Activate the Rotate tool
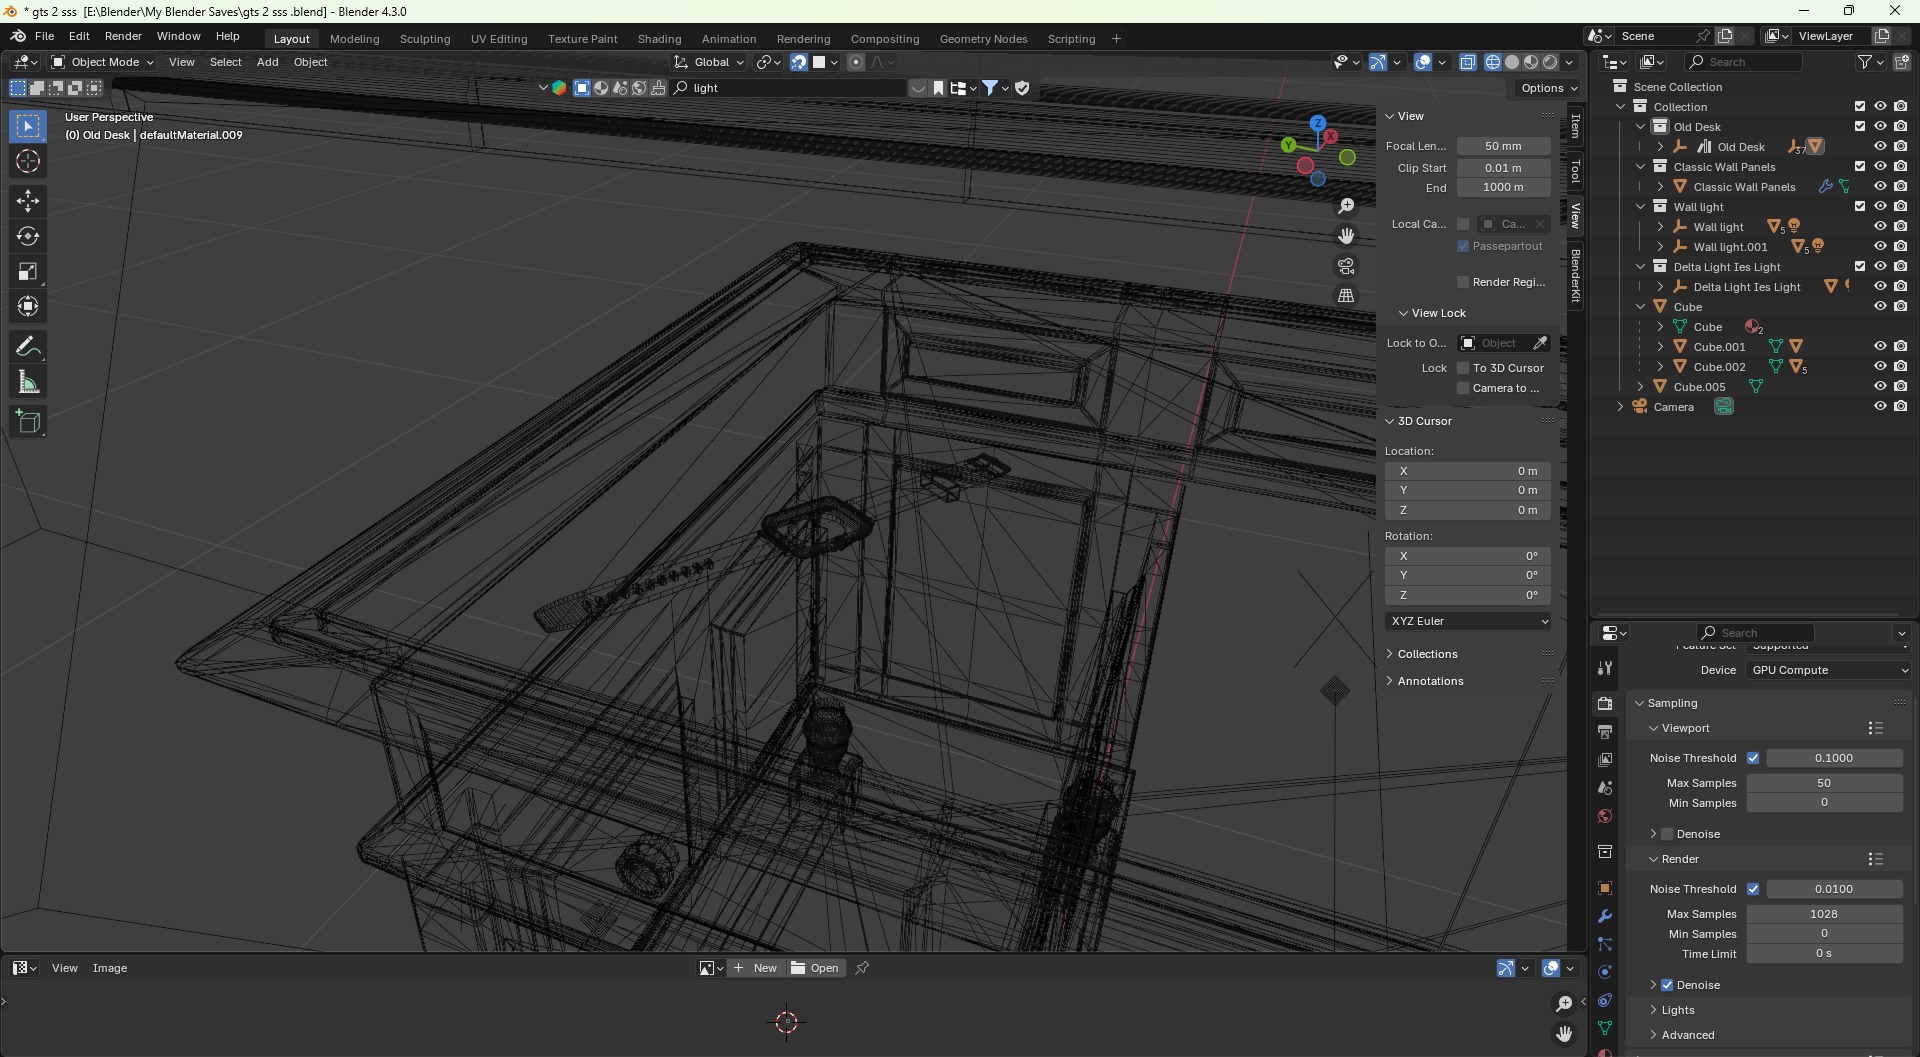This screenshot has width=1920, height=1057. pos(28,237)
